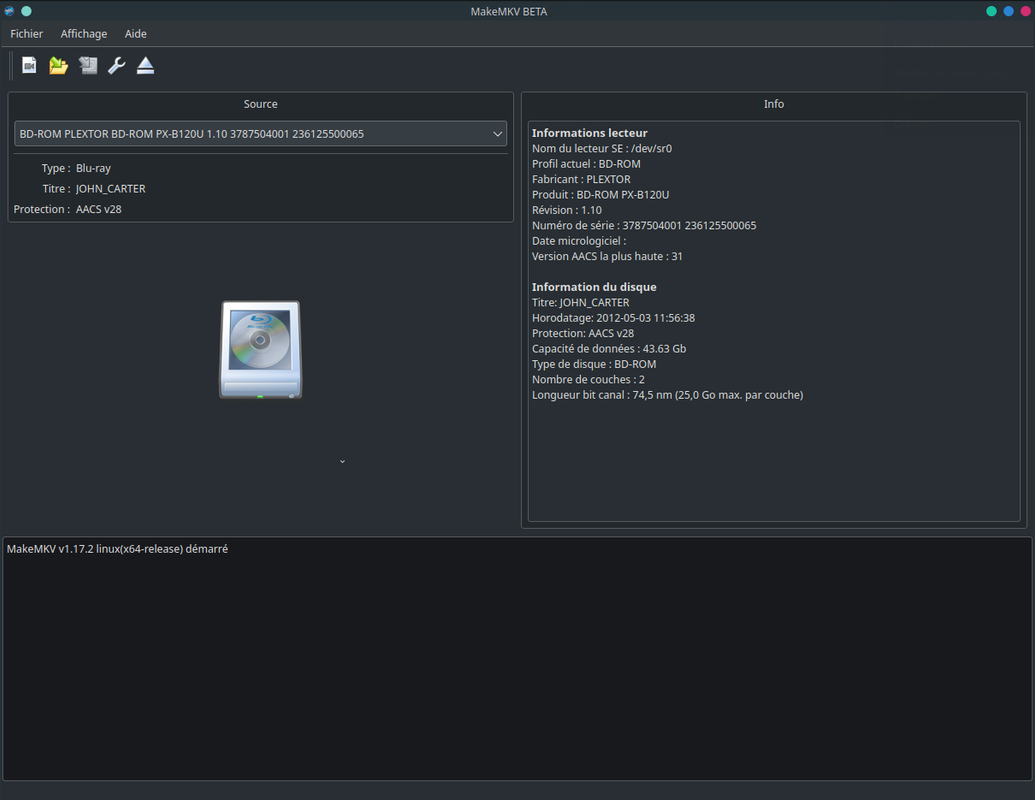Open Preferences via the wrench icon
This screenshot has width=1035, height=800.
pos(117,65)
